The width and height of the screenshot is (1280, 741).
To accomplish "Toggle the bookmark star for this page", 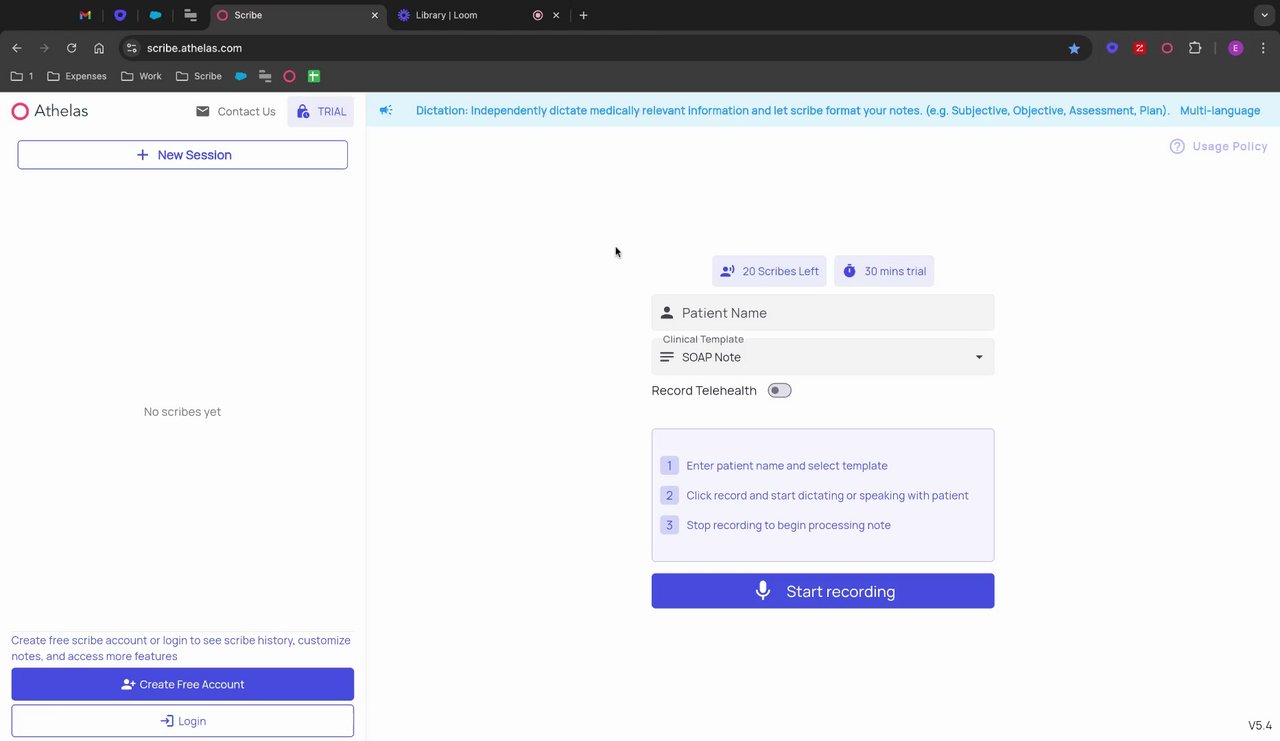I will point(1074,48).
